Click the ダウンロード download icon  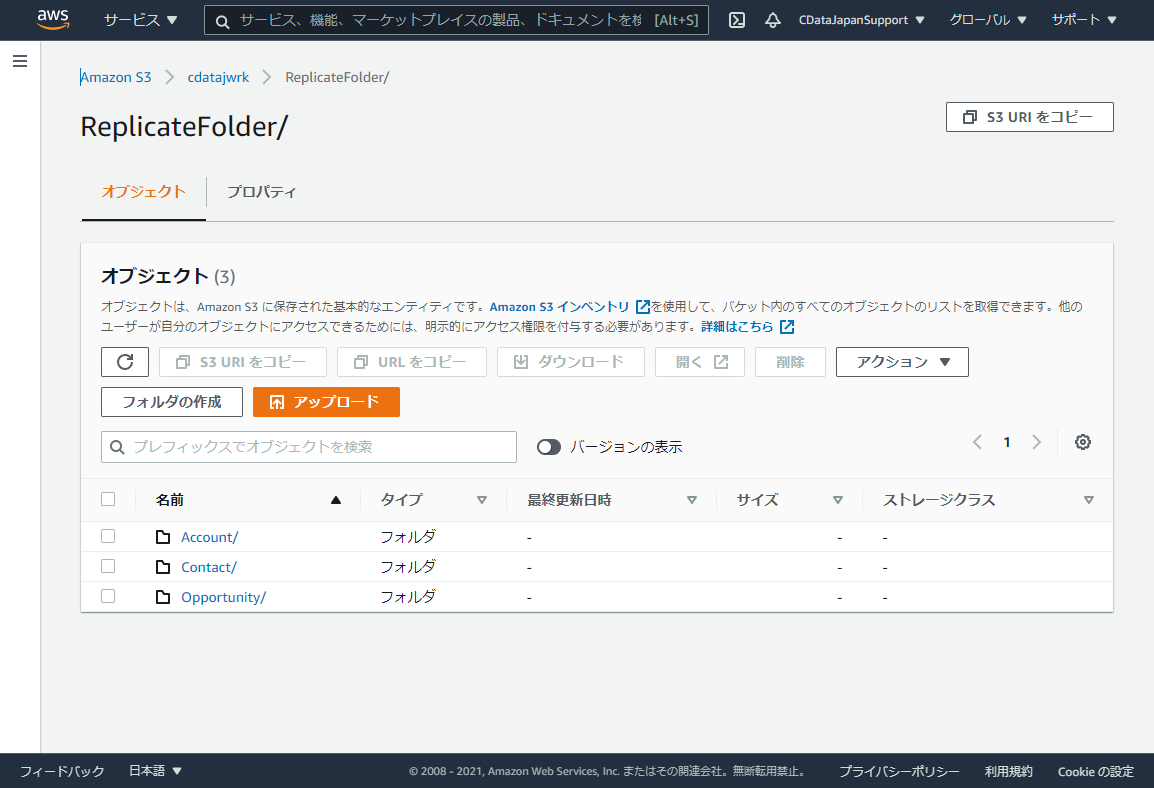[570, 362]
